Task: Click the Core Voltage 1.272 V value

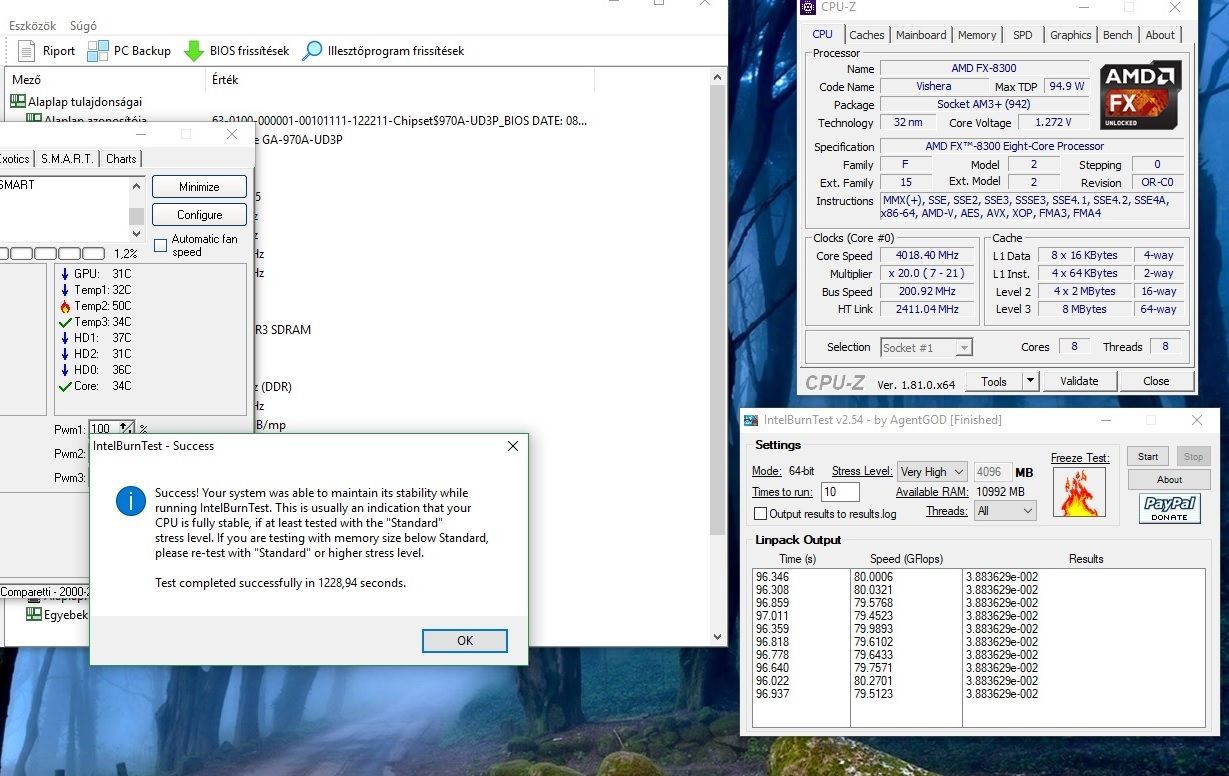Action: 1052,123
